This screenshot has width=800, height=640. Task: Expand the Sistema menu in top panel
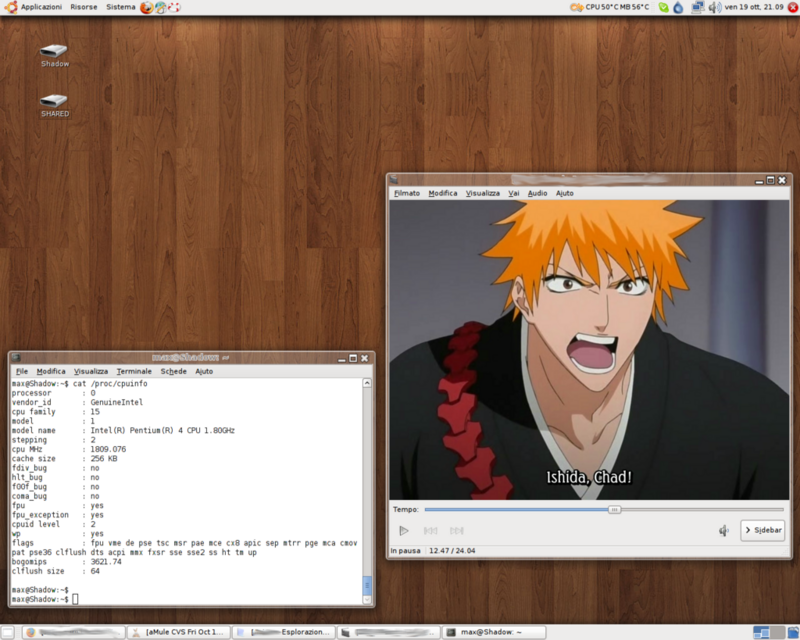(x=120, y=7)
